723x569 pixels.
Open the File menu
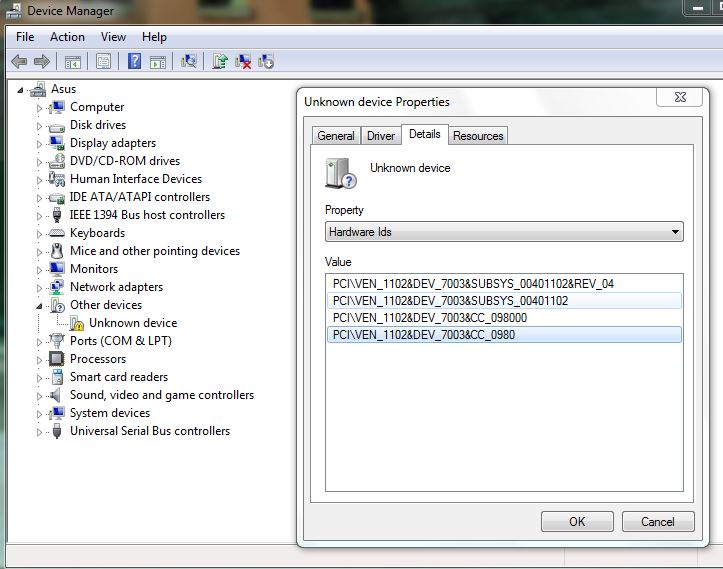click(25, 37)
